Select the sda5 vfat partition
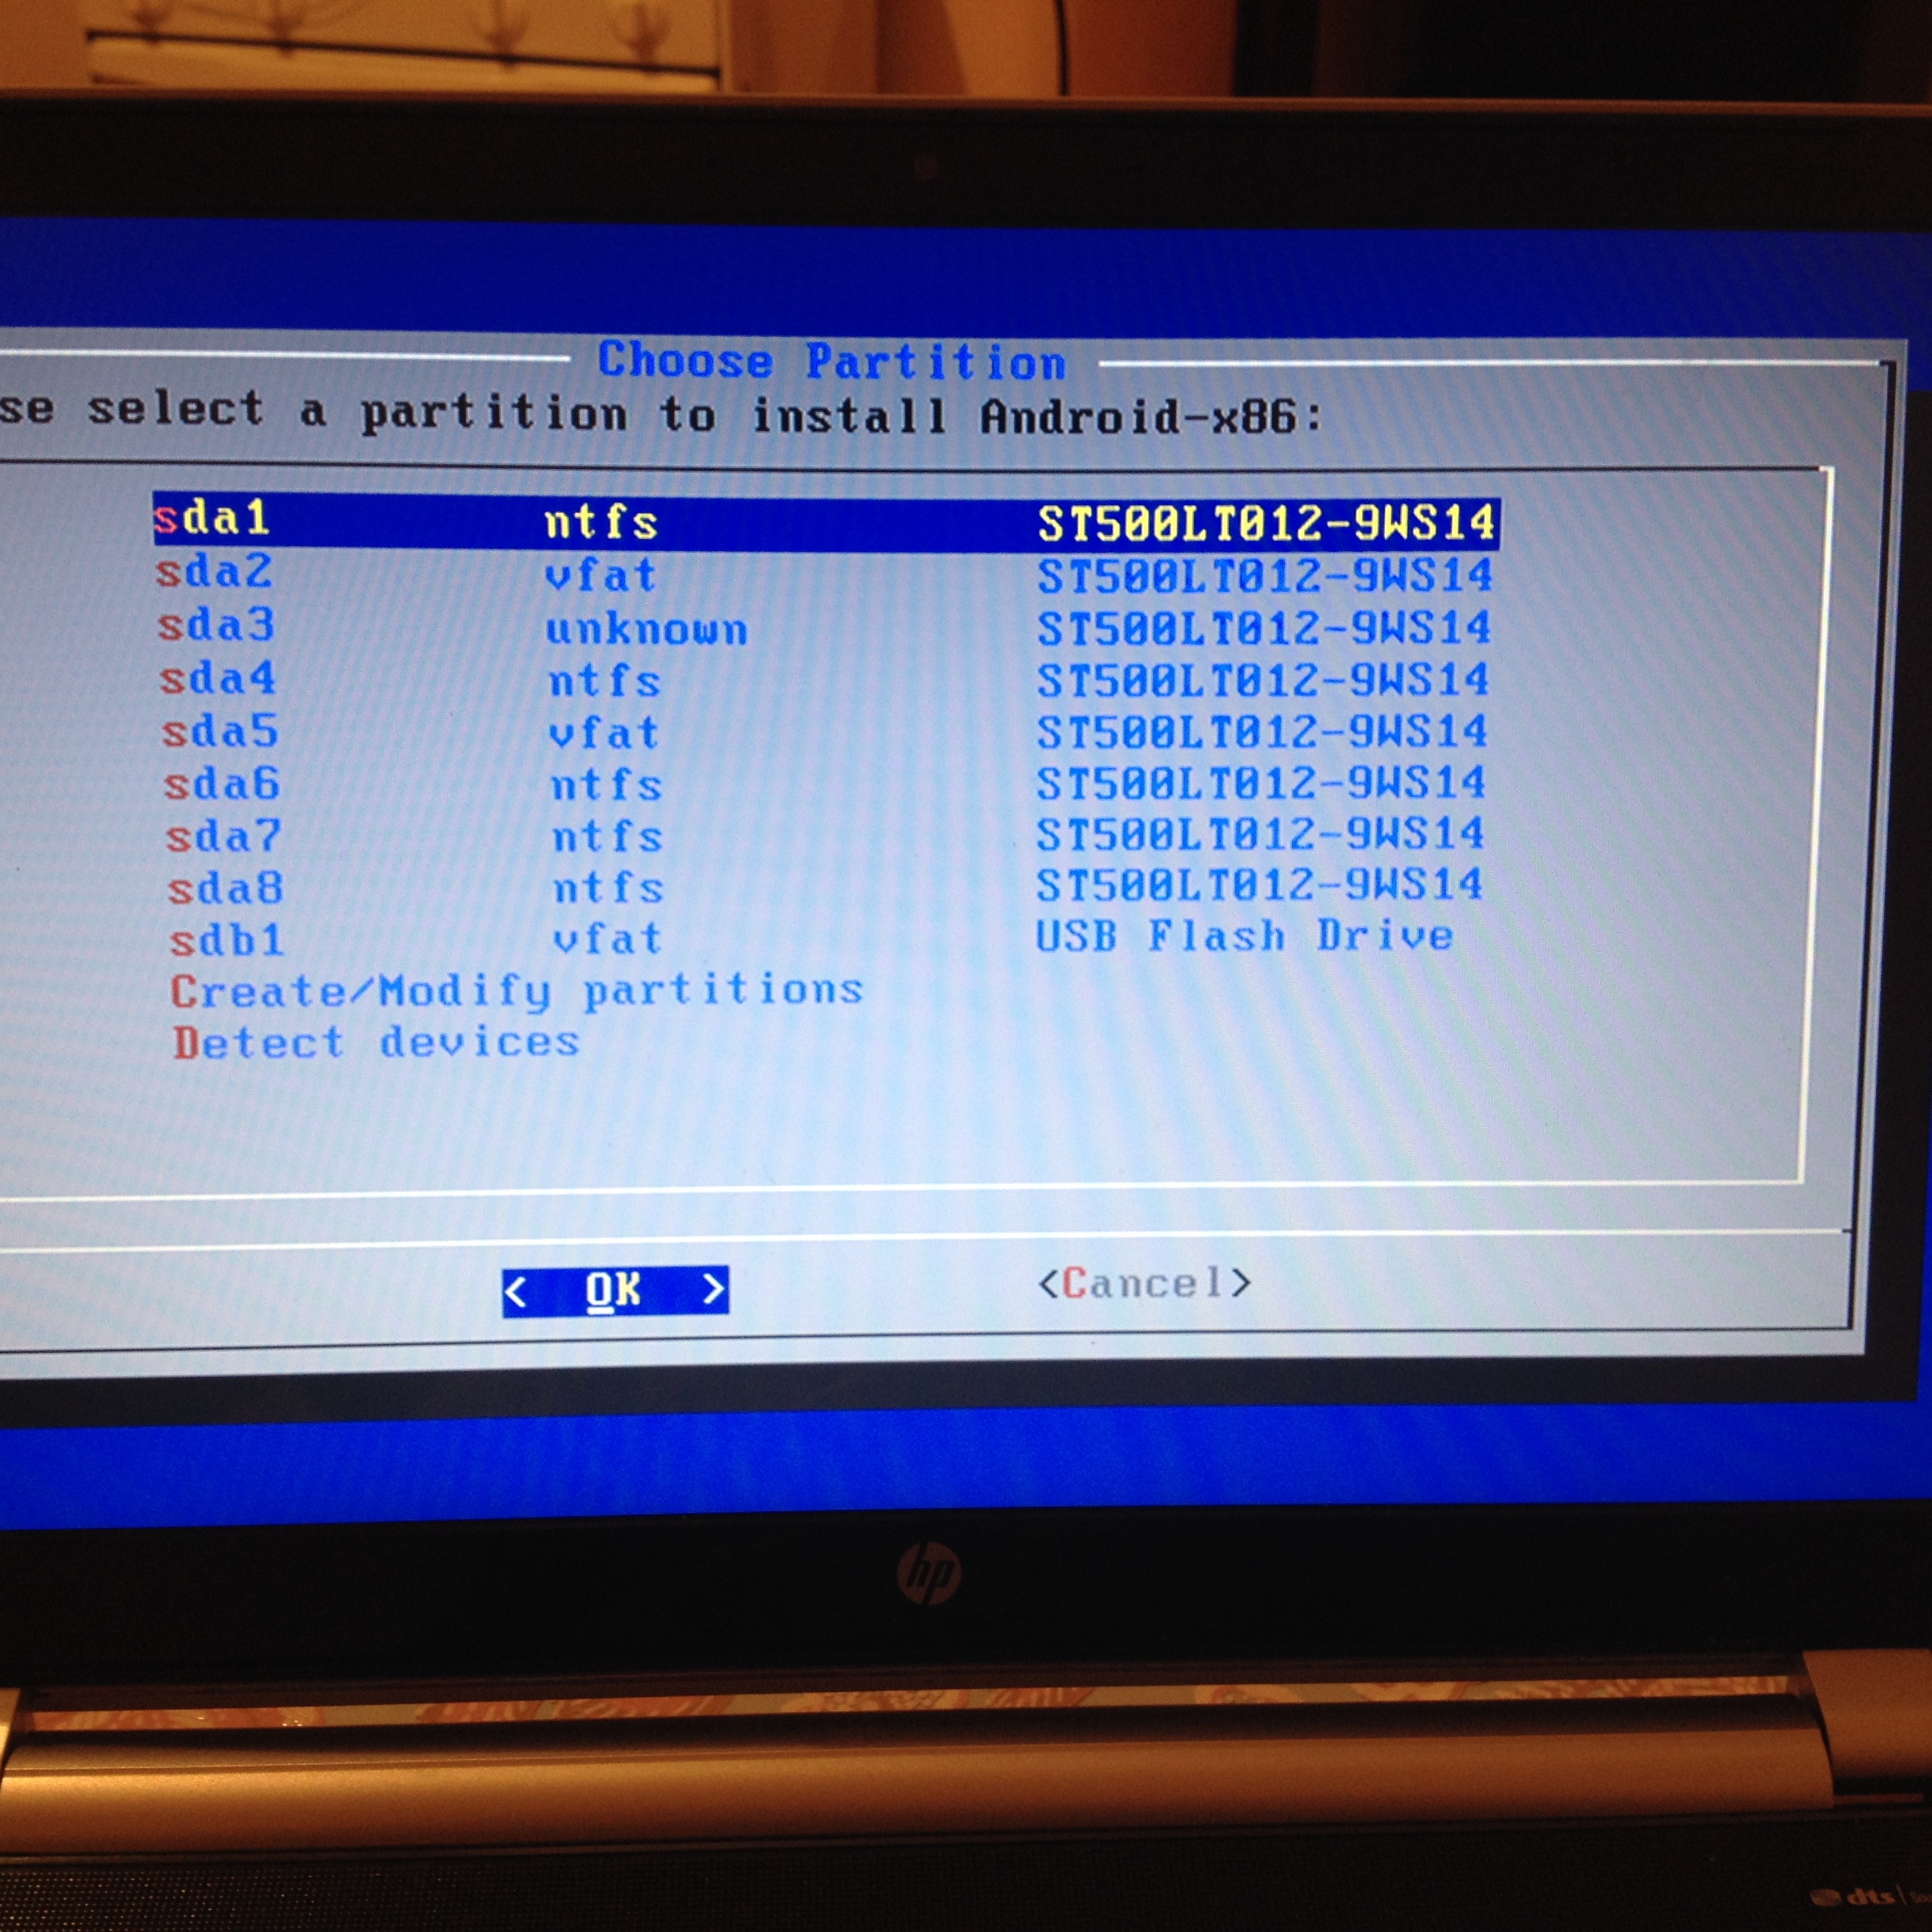 (824, 733)
